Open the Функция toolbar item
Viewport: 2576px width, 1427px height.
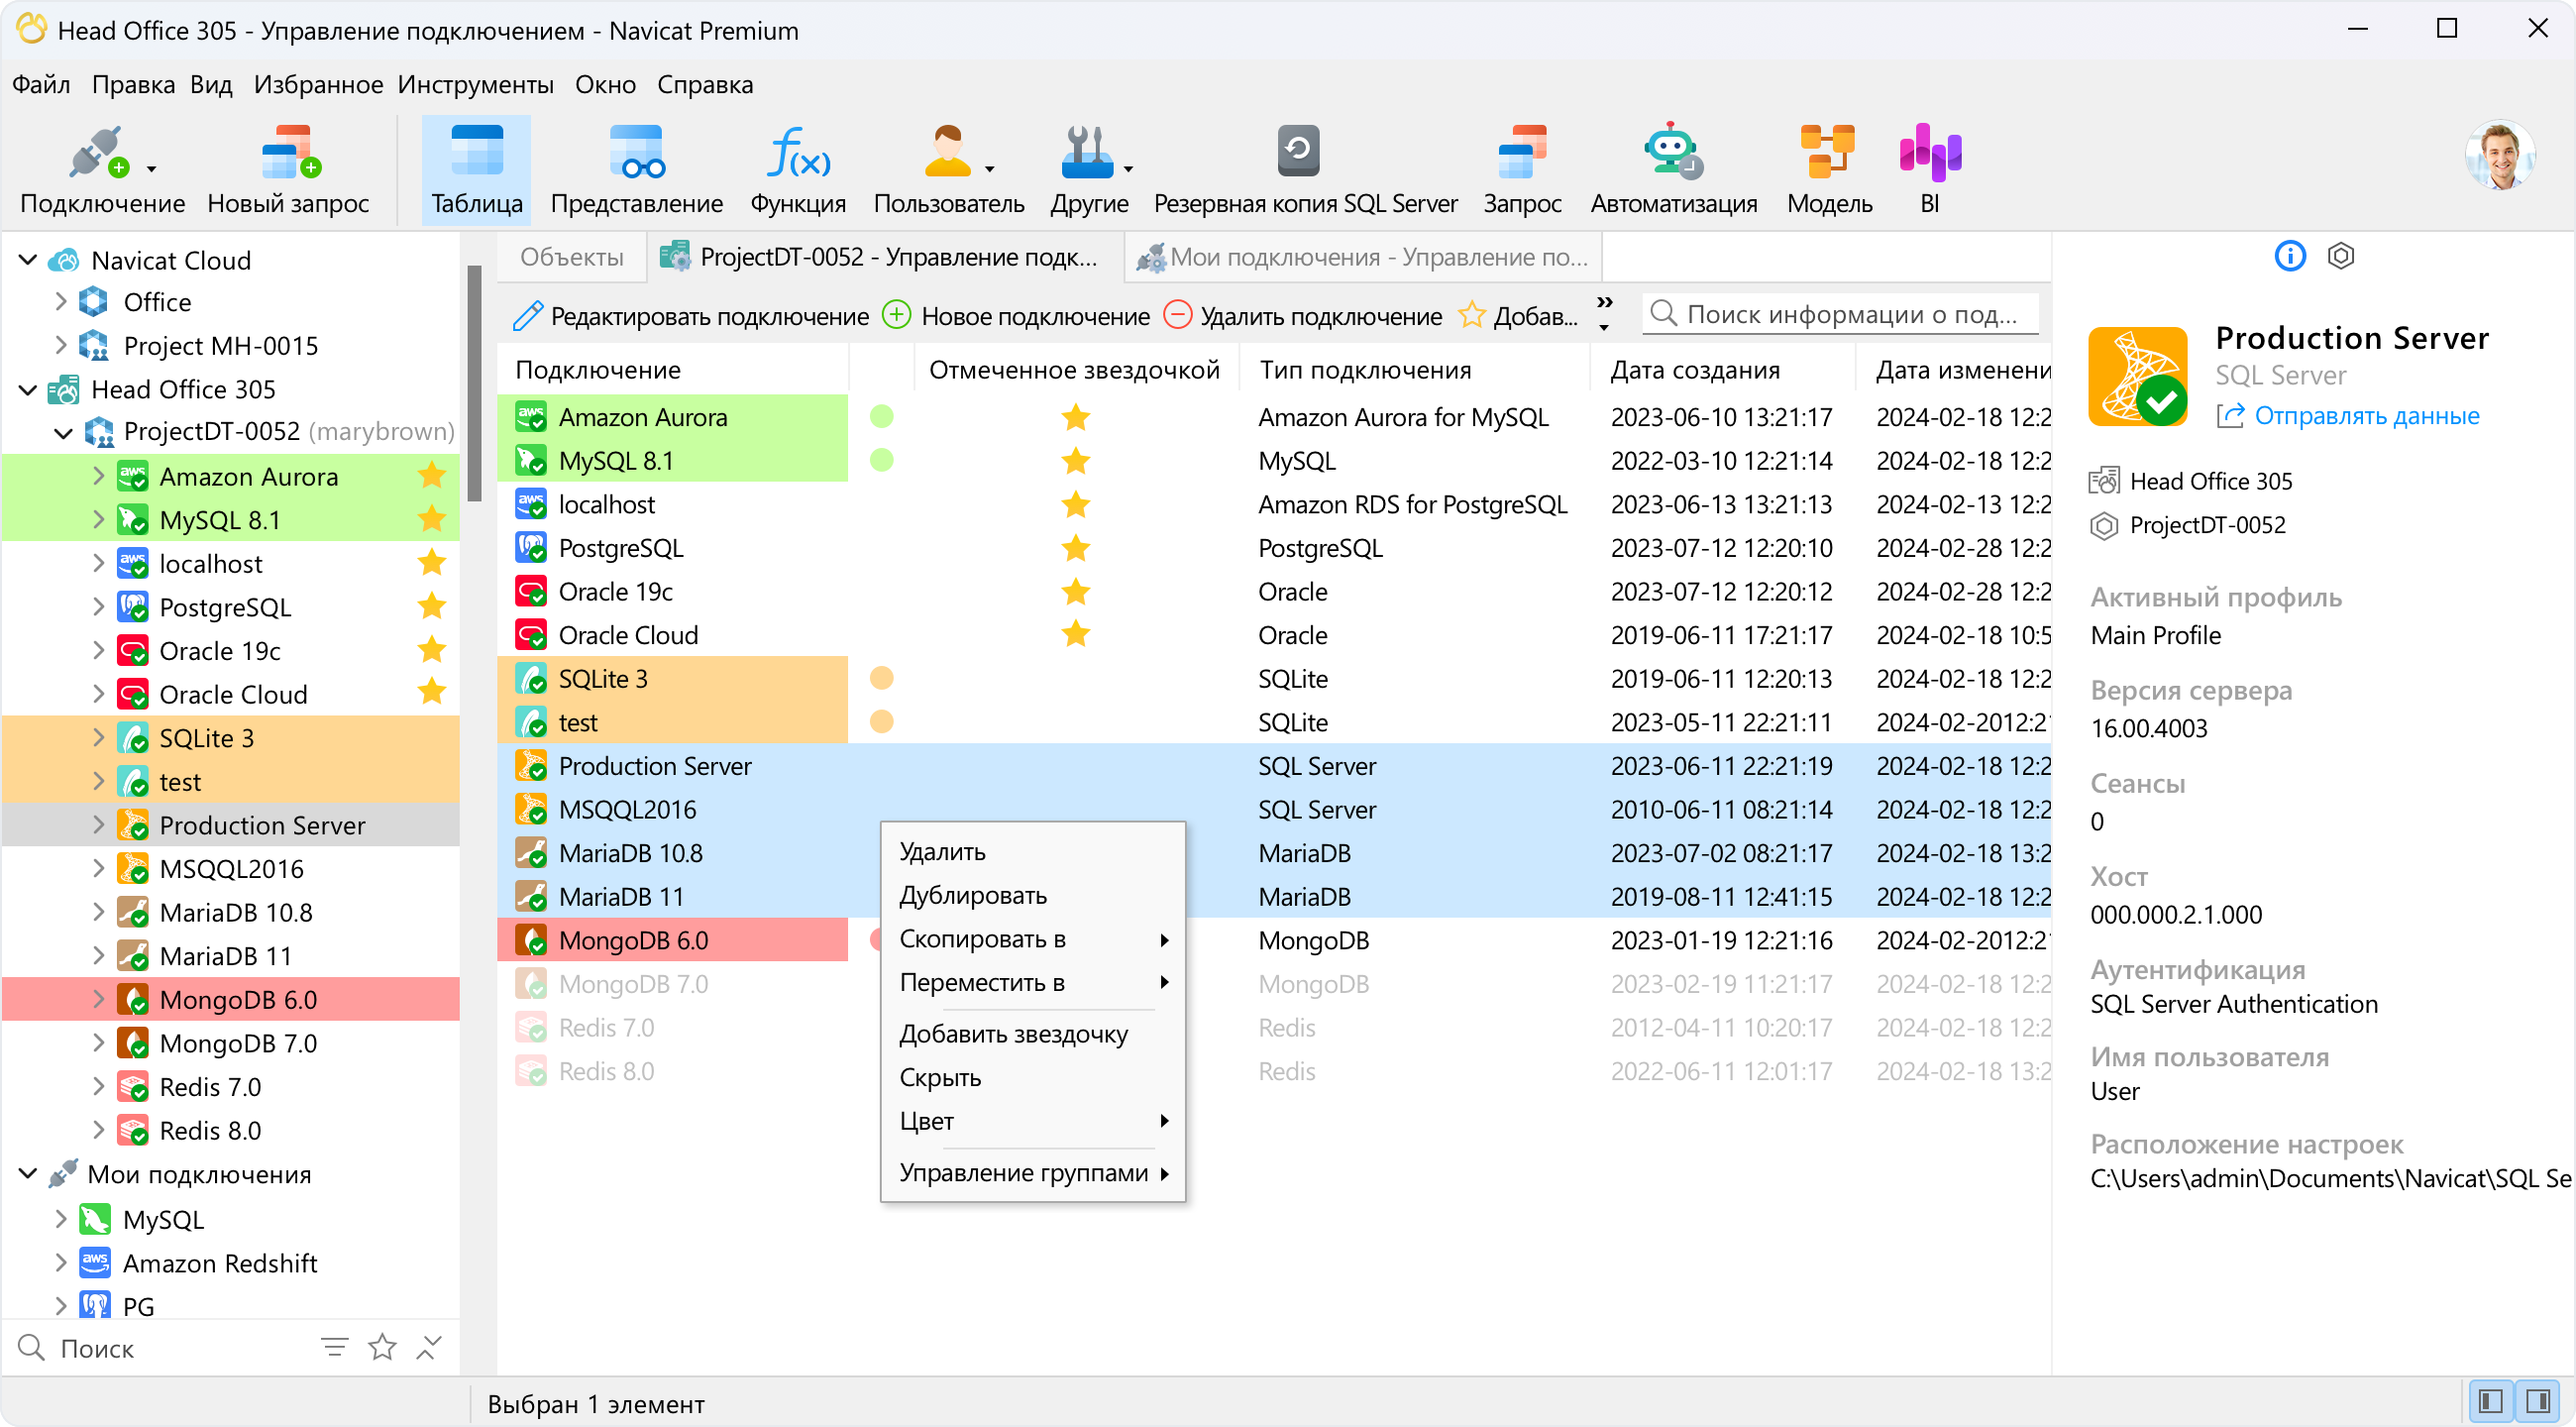pos(798,171)
